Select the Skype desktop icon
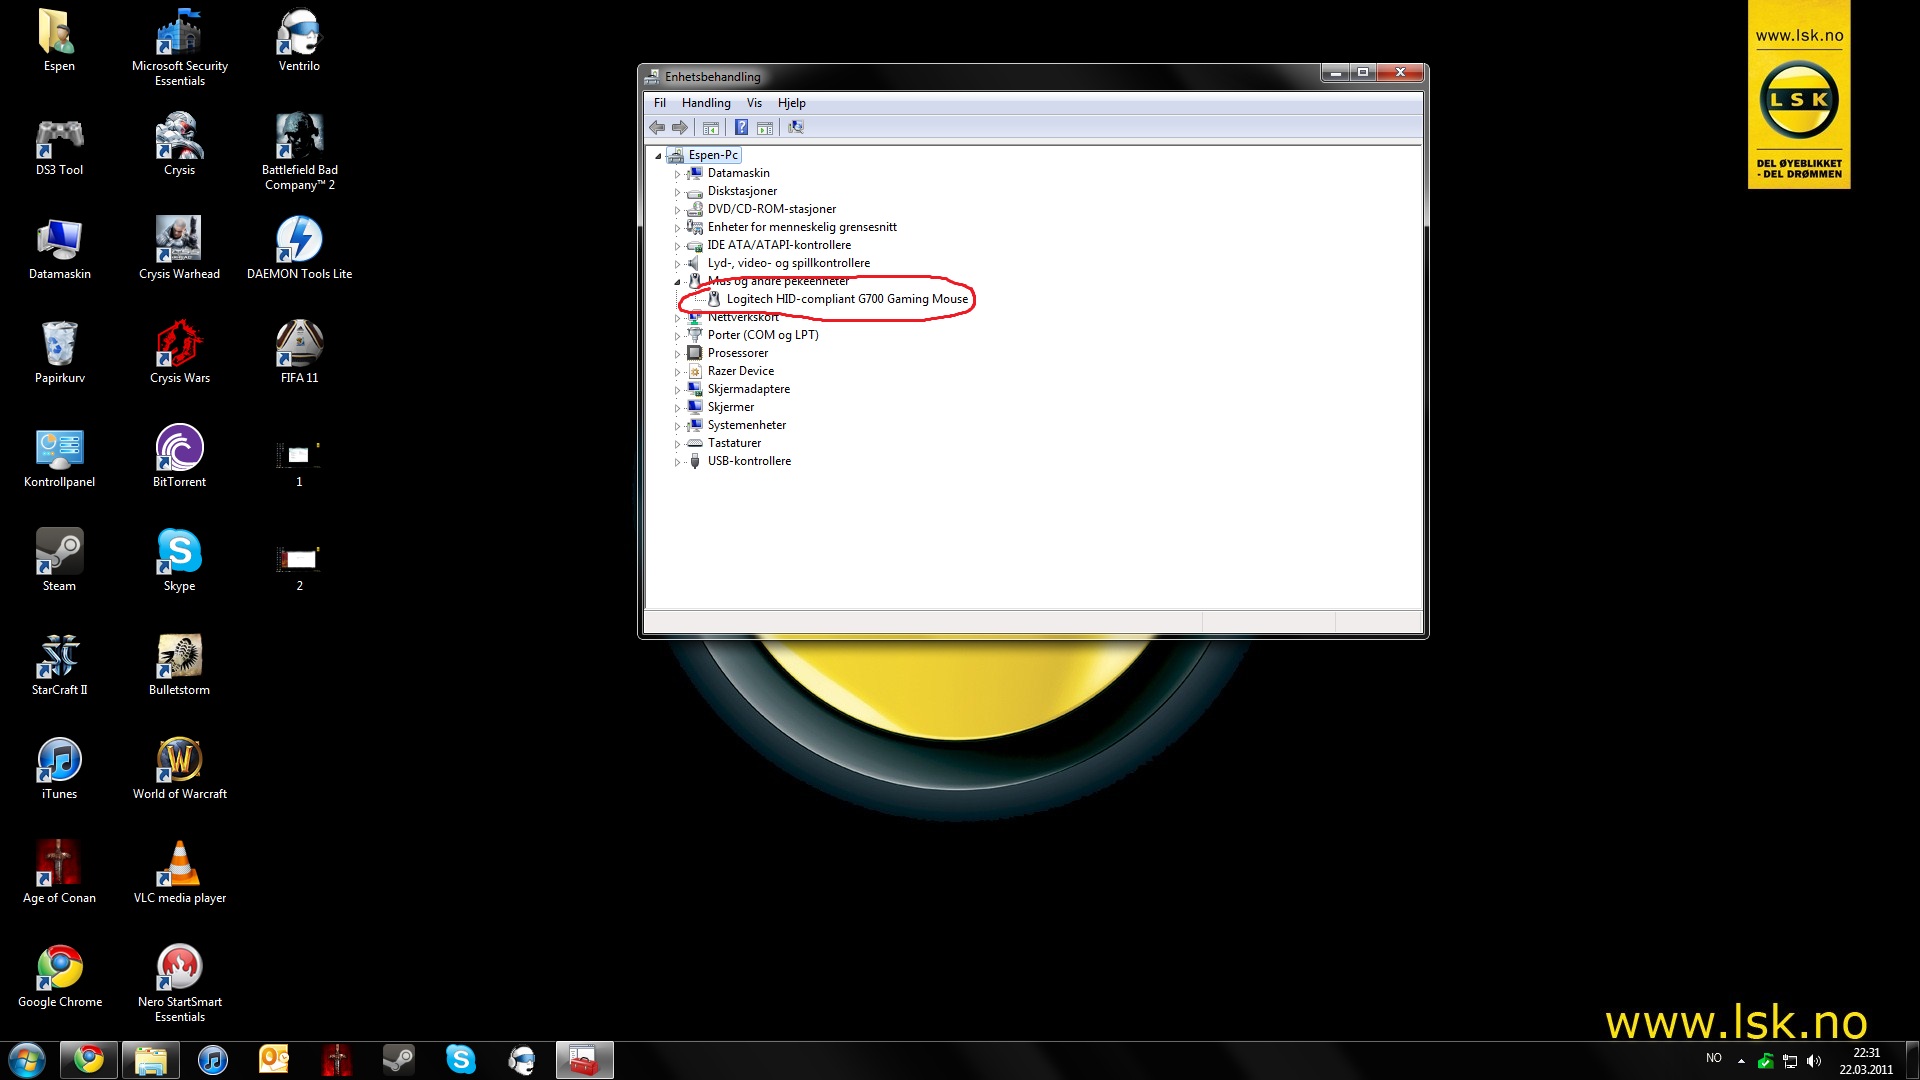Screen dimensions: 1920x1080 [x=180, y=560]
